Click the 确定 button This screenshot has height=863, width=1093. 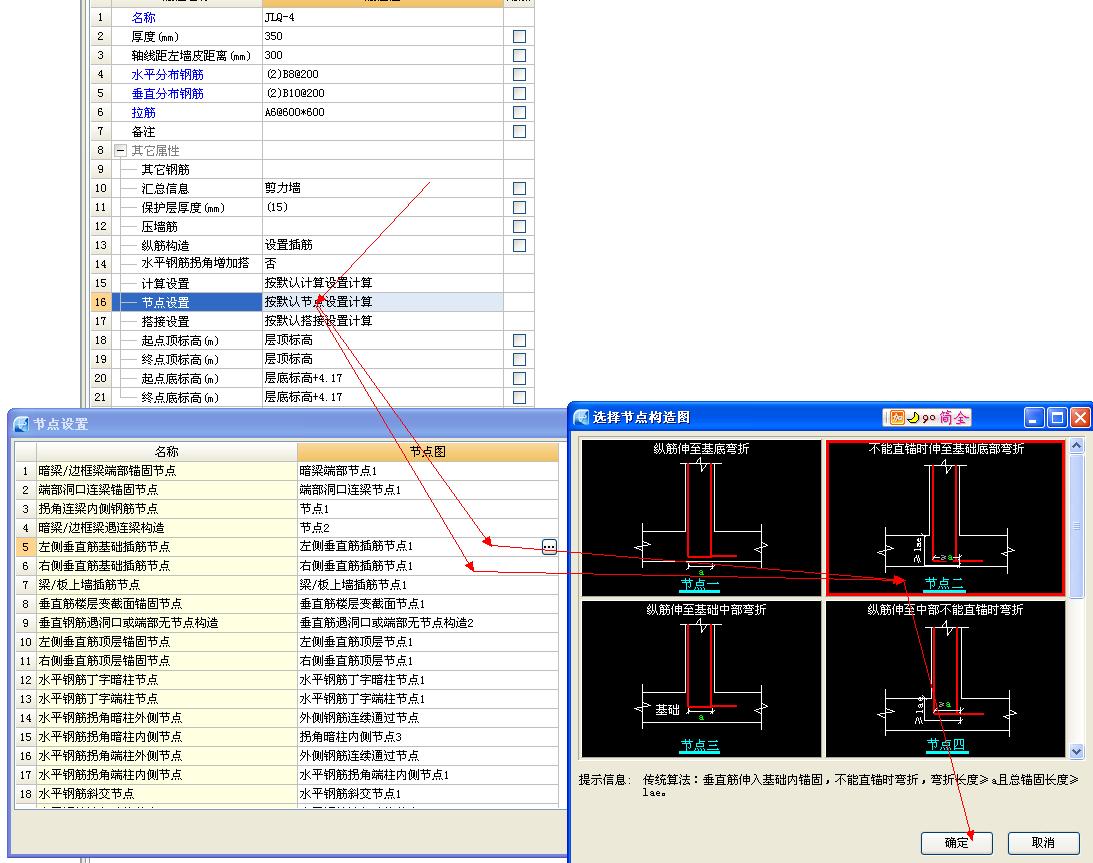coord(956,843)
